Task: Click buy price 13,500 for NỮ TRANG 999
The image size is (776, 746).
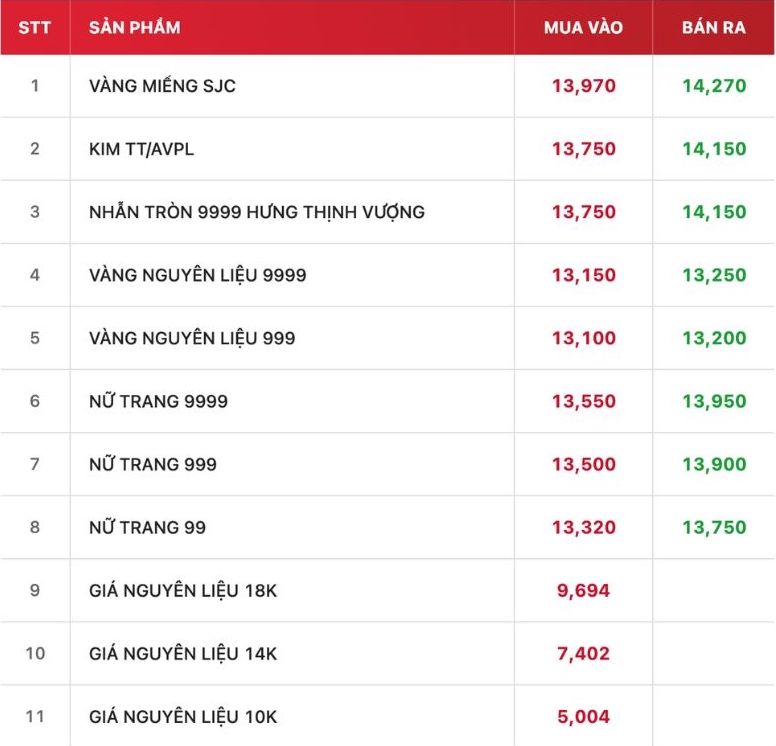Action: pyautogui.click(x=584, y=464)
